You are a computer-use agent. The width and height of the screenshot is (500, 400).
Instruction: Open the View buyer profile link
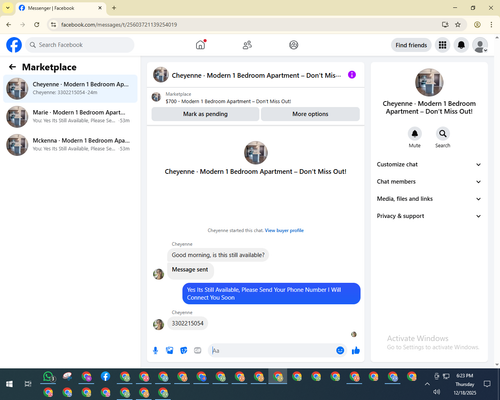[x=284, y=230]
